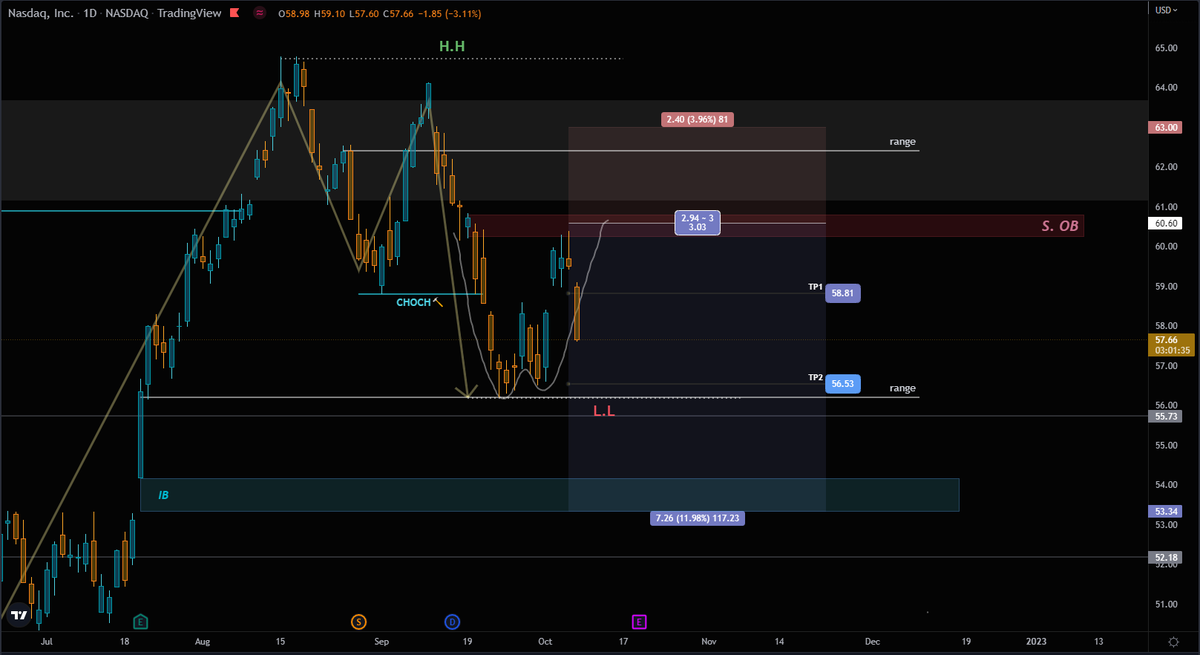Click the hammer icon next to CHOCH
This screenshot has width=1200, height=655.
tap(437, 302)
